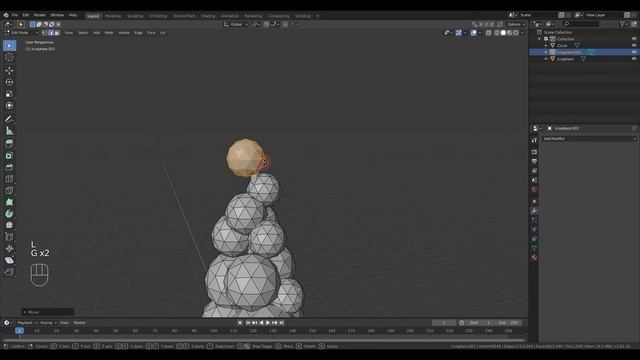Select the Edge Slide tool
Screen dimensions: 640x360
9,237
